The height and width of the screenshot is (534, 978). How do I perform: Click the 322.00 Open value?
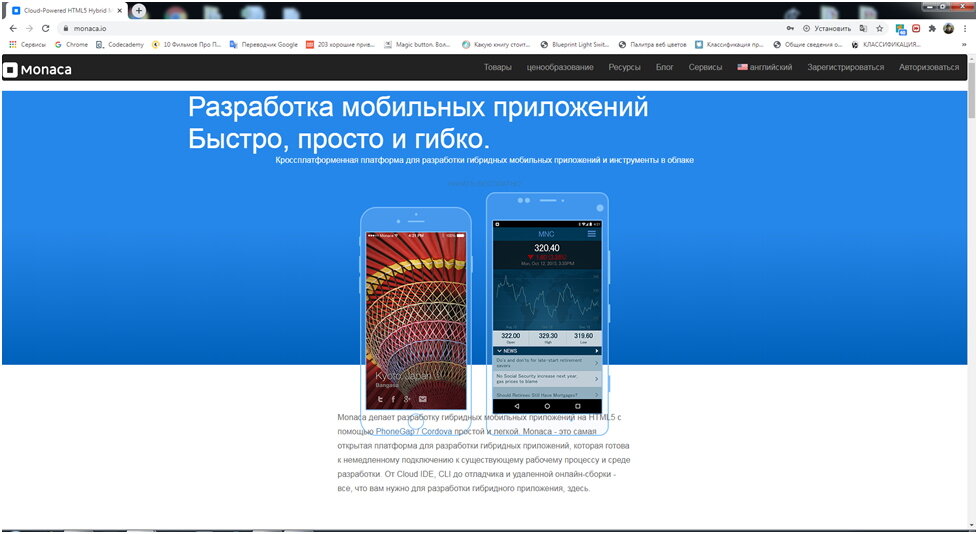pyautogui.click(x=511, y=336)
